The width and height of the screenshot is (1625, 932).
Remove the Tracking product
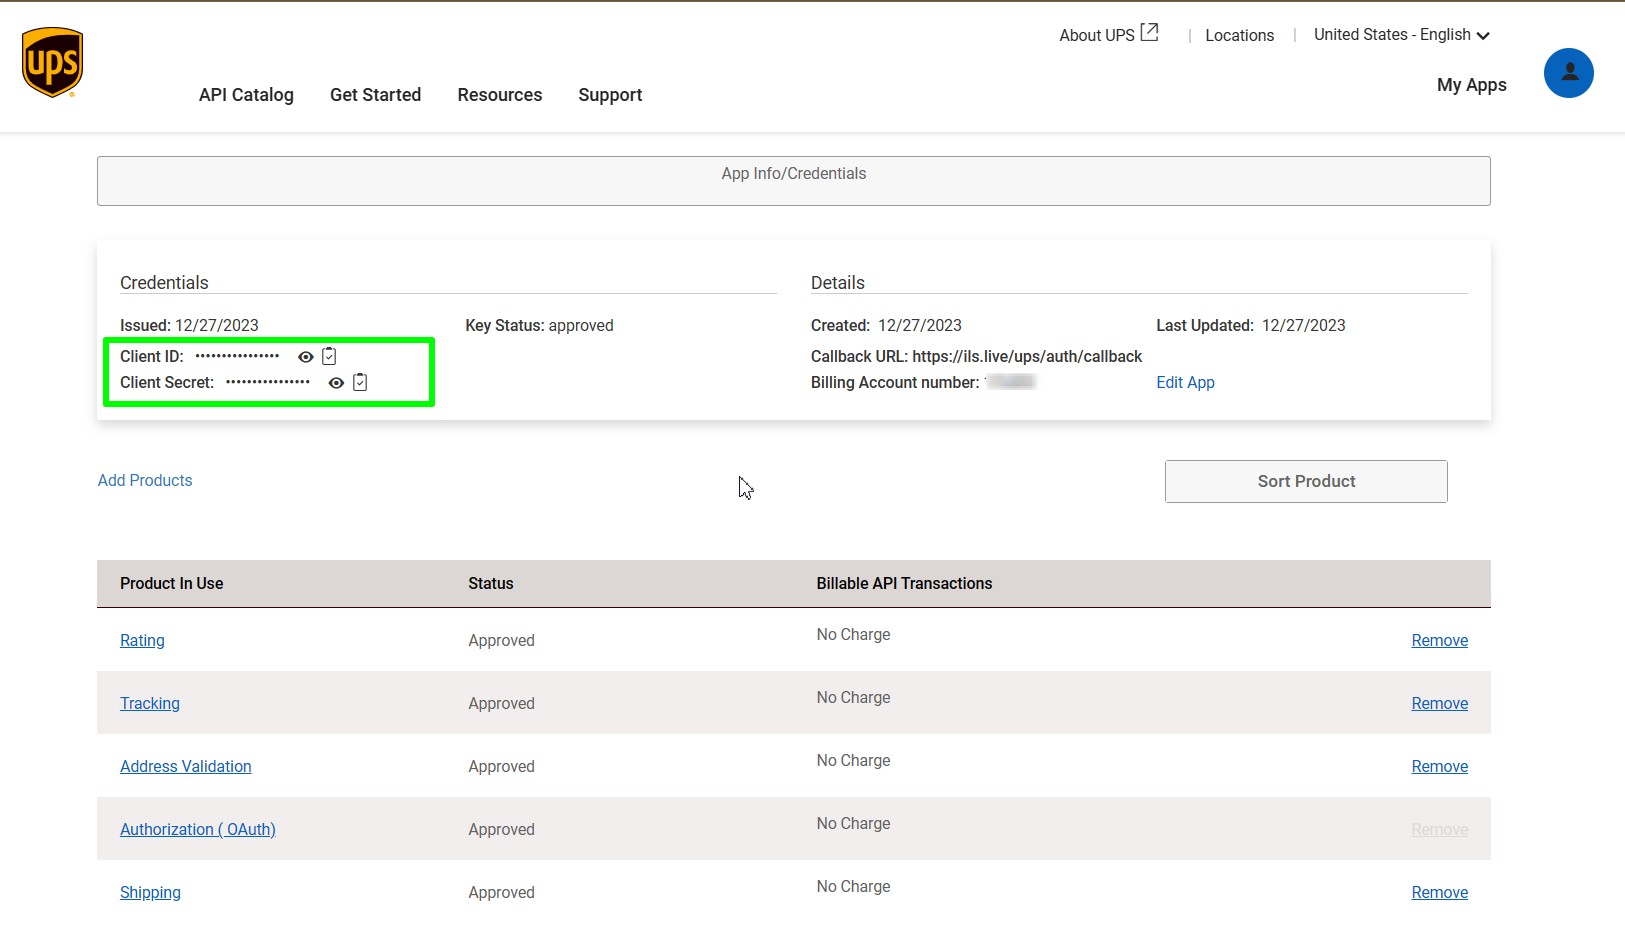1439,703
